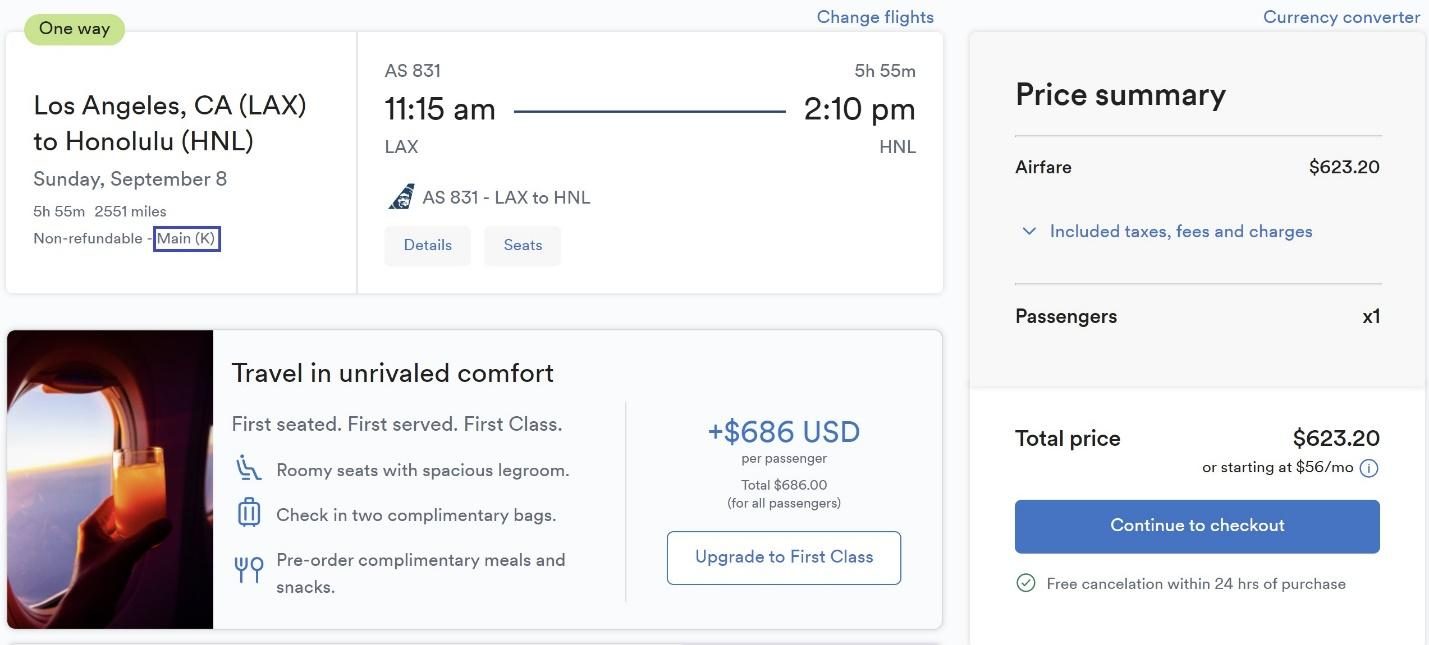
Task: Show flight Details
Action: point(427,245)
